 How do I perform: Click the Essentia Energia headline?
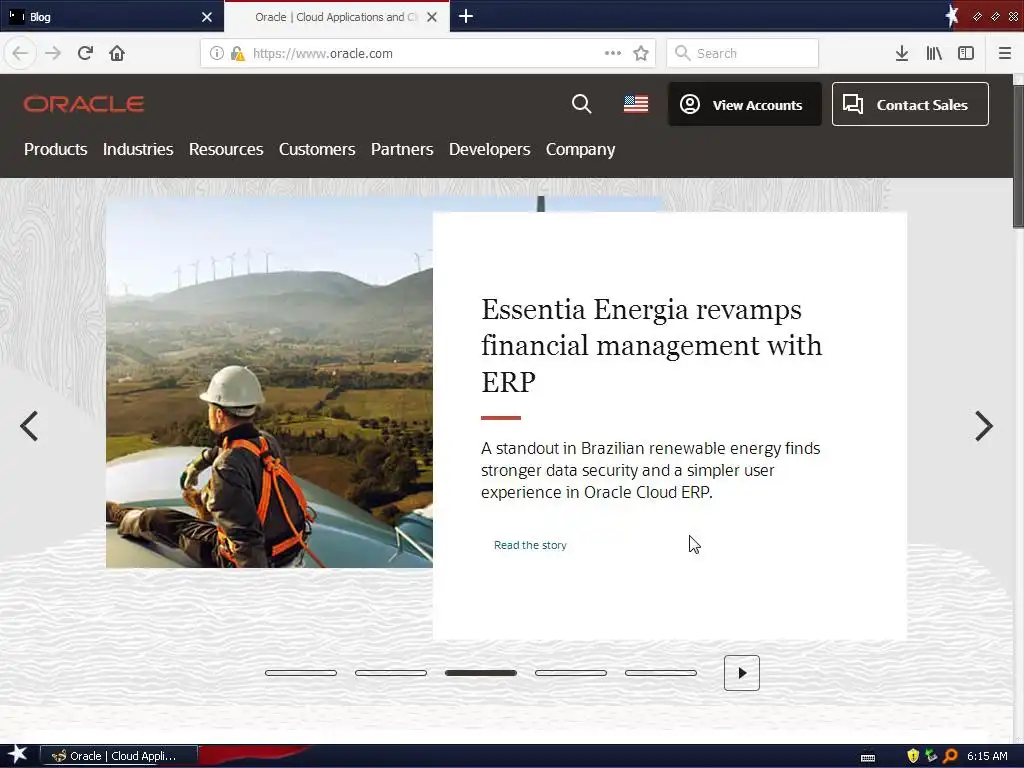[x=651, y=345]
